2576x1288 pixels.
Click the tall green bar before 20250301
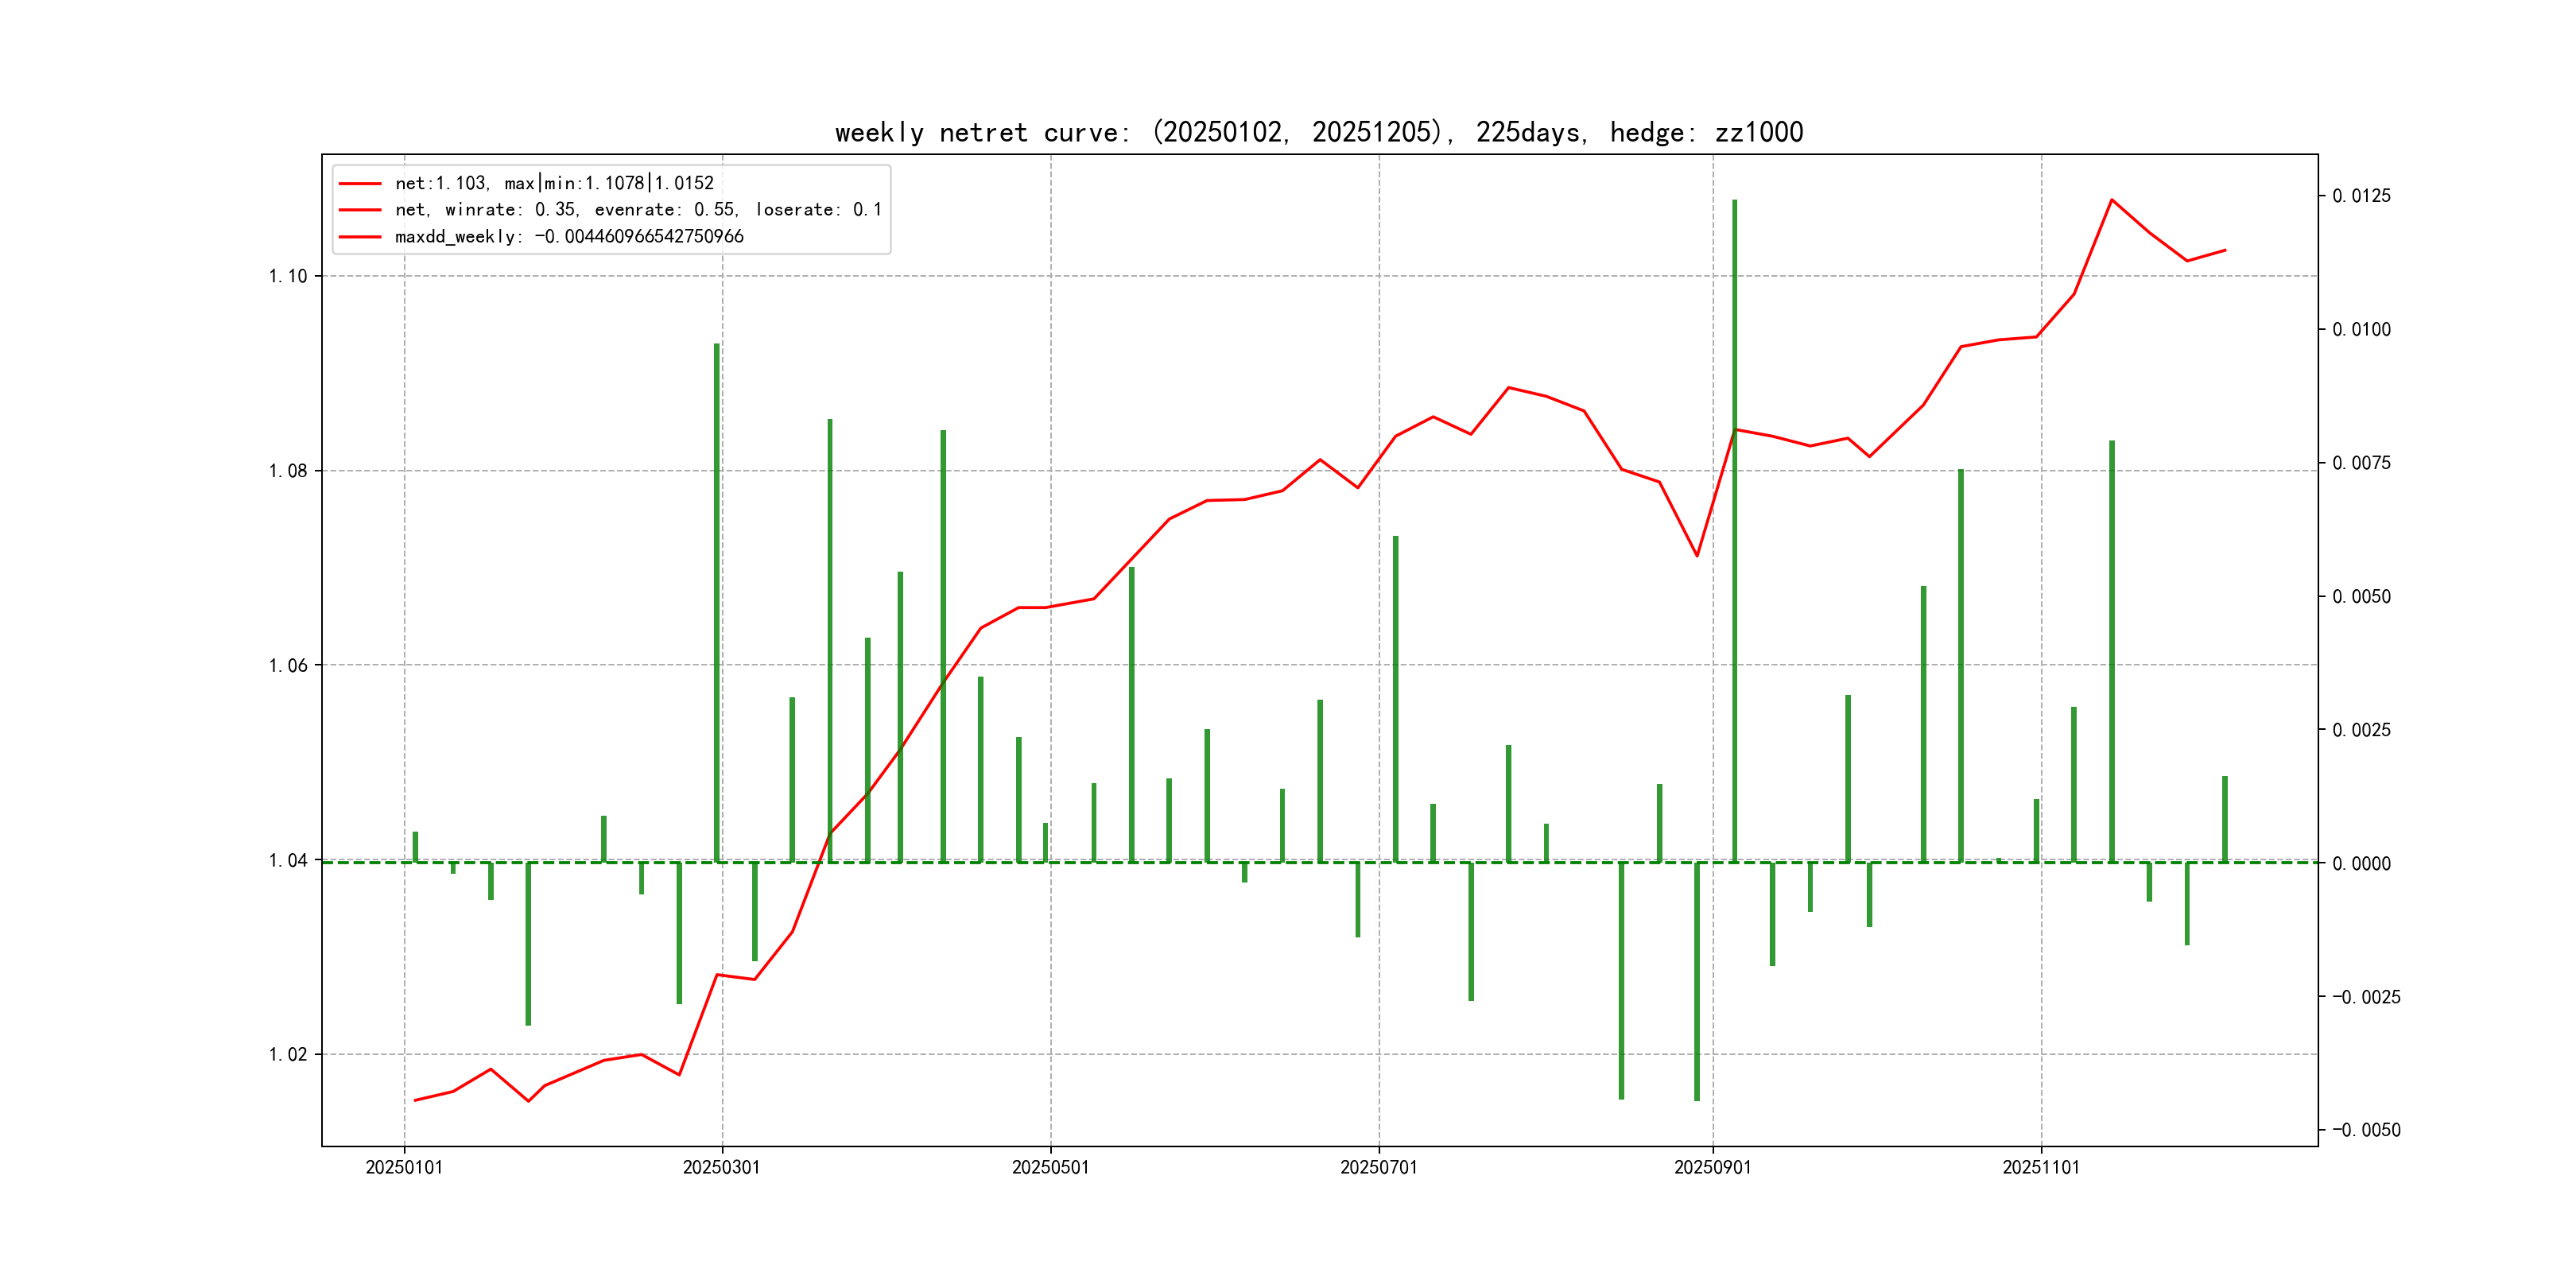pyautogui.click(x=716, y=600)
